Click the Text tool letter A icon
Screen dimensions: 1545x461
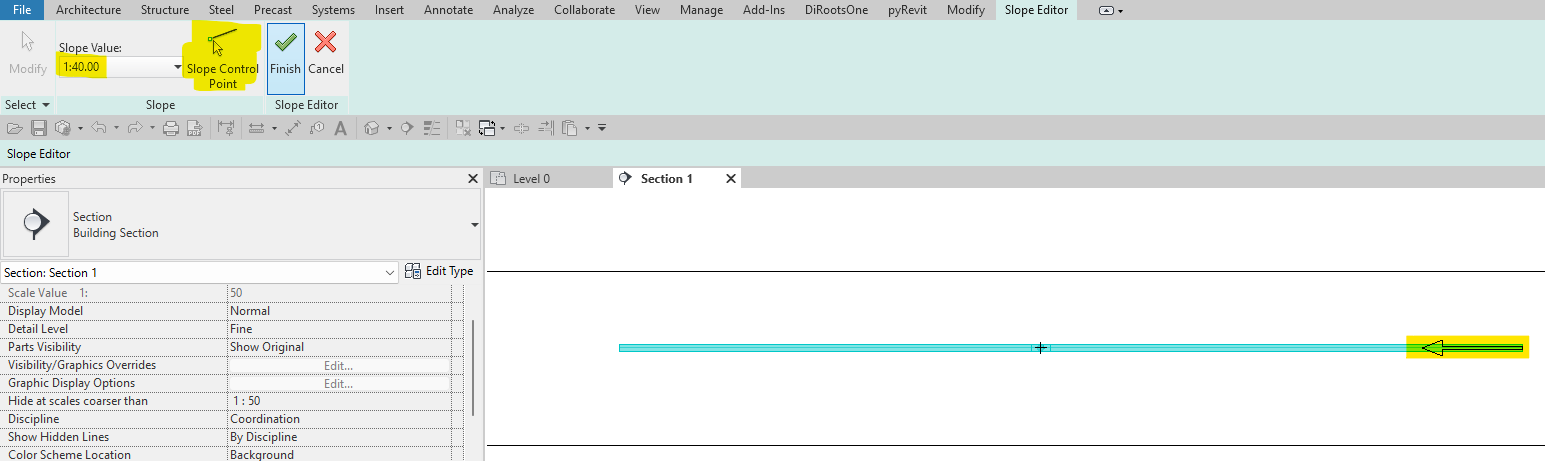[340, 128]
